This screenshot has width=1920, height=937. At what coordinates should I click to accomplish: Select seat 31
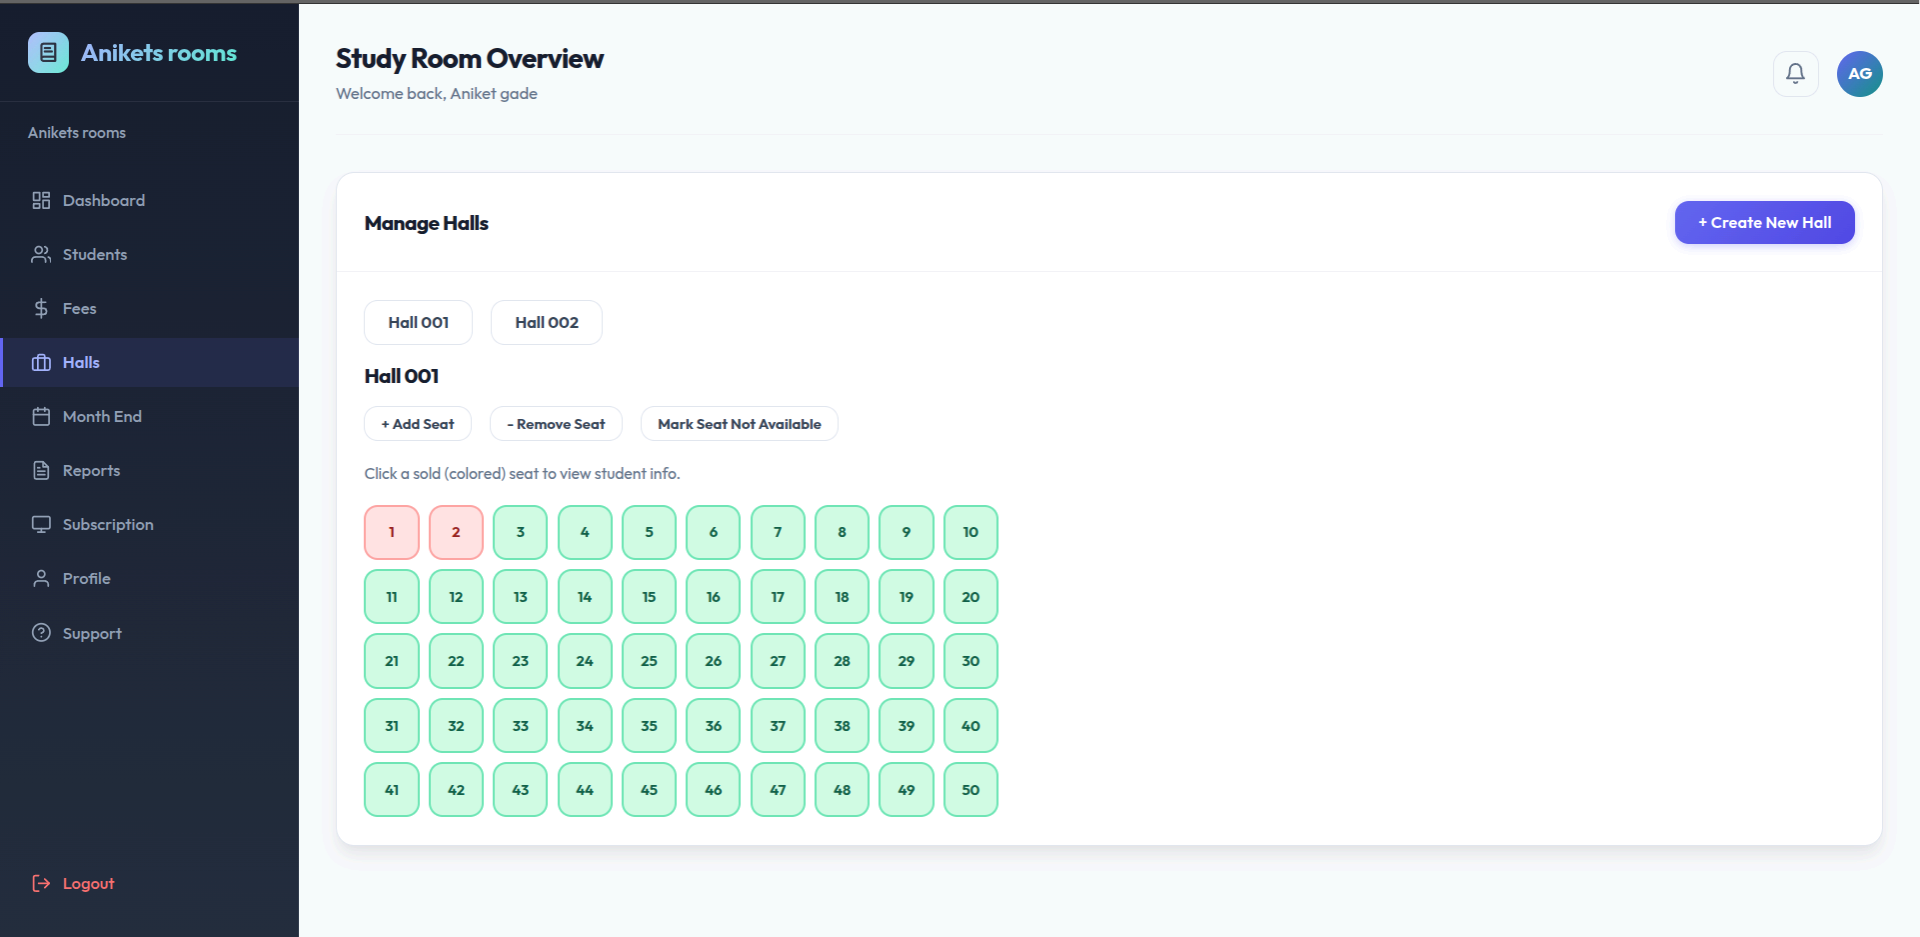click(x=392, y=726)
